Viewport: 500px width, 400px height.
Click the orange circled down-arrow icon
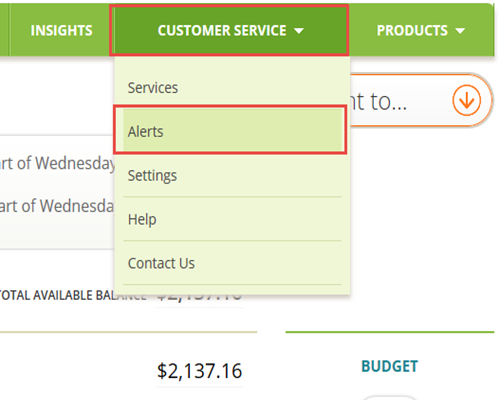coord(466,100)
